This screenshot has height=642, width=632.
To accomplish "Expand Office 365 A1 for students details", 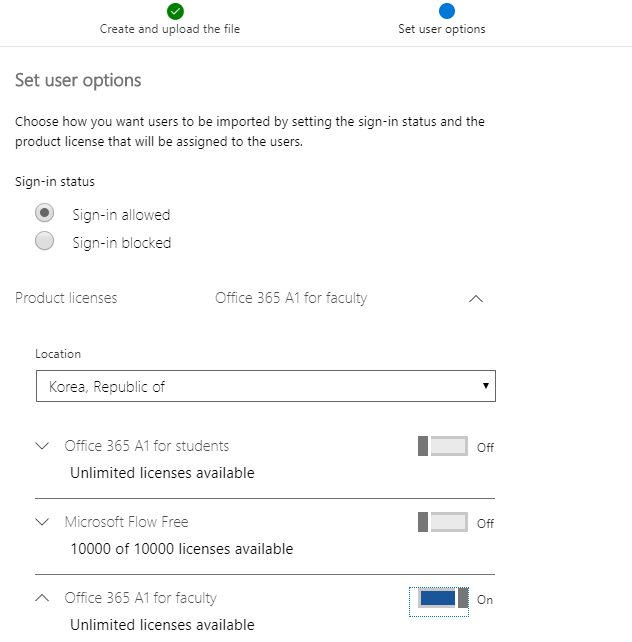I will pyautogui.click(x=42, y=445).
